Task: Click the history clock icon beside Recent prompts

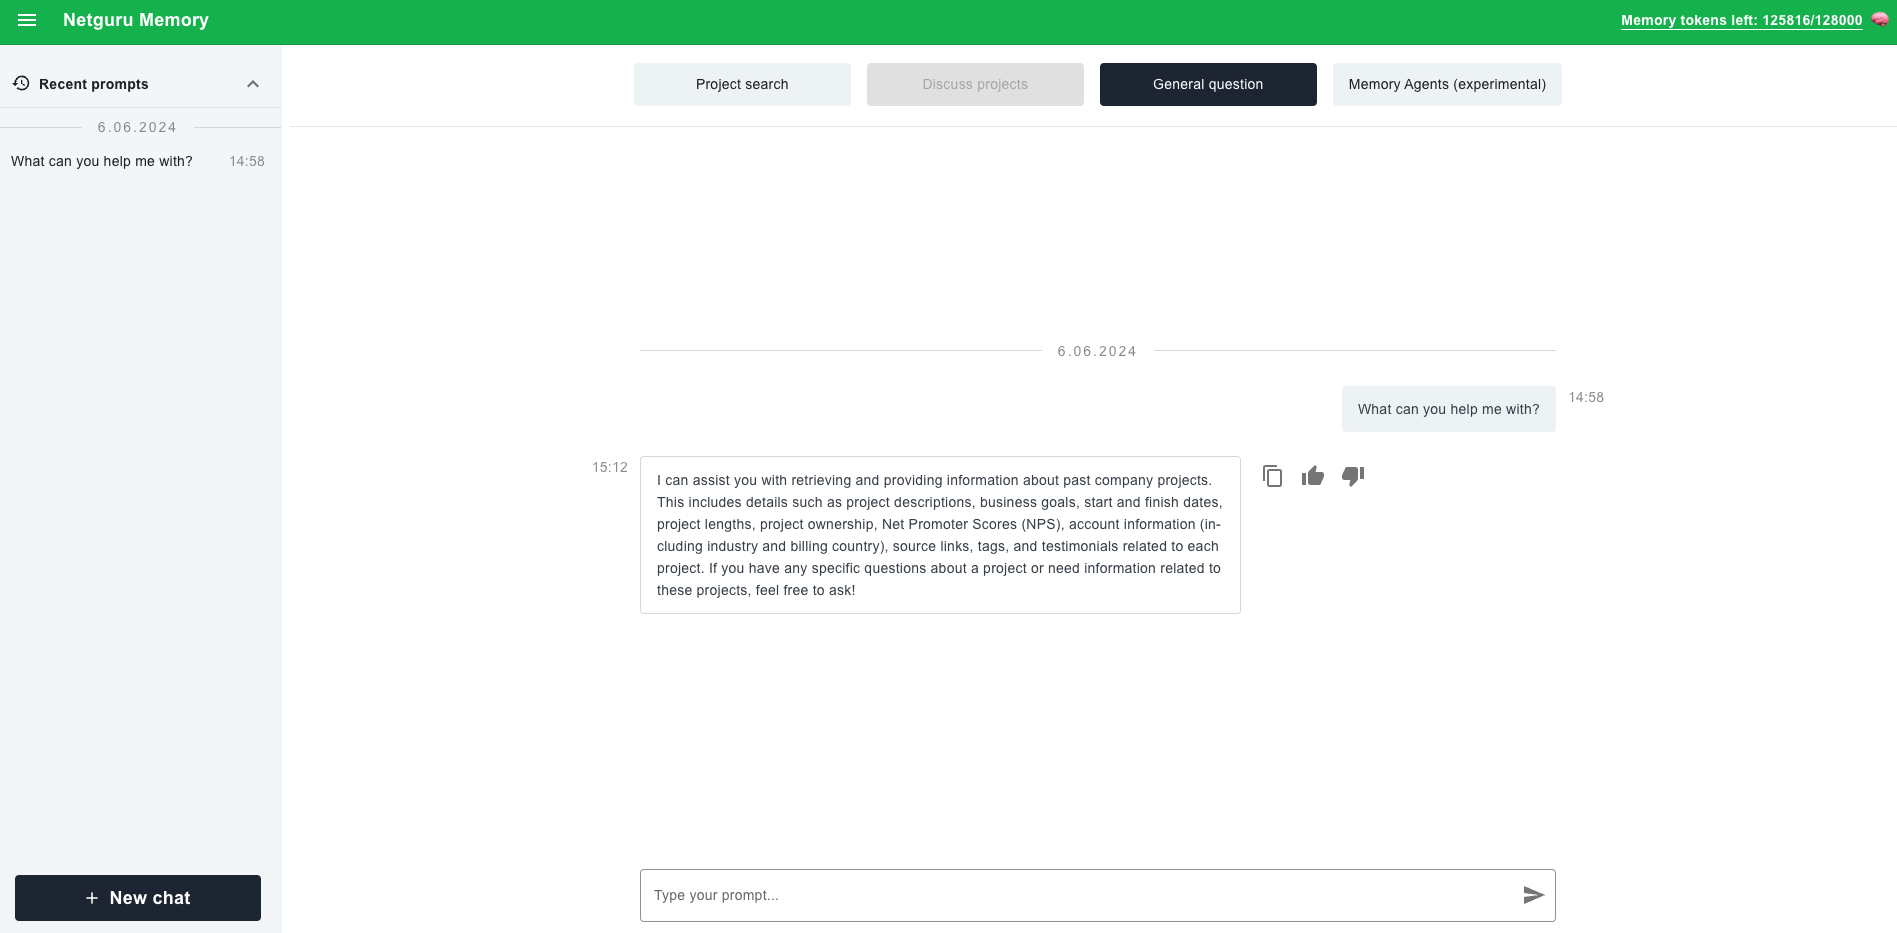Action: 21,84
